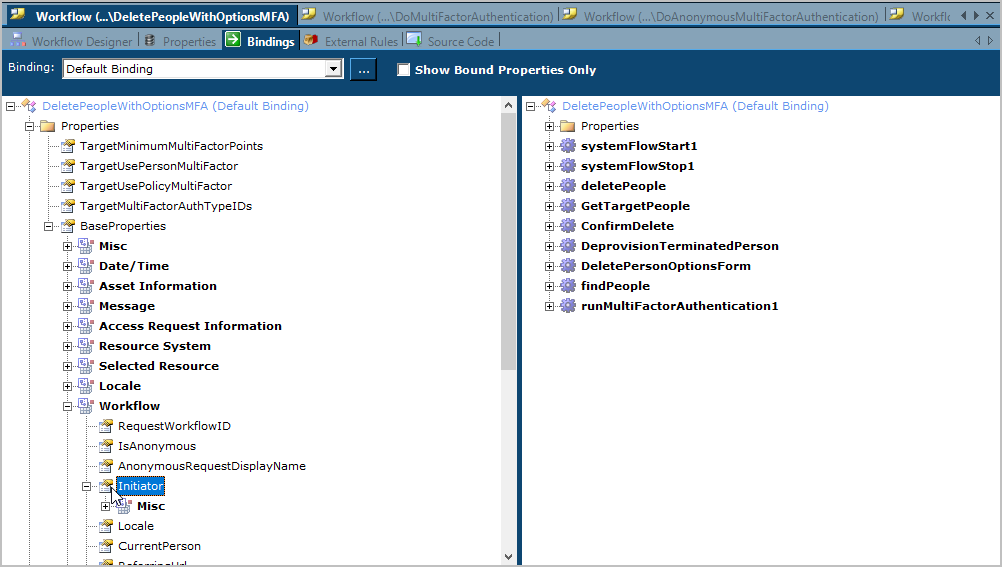Enable Show Bound Properties Only checkbox

point(404,70)
